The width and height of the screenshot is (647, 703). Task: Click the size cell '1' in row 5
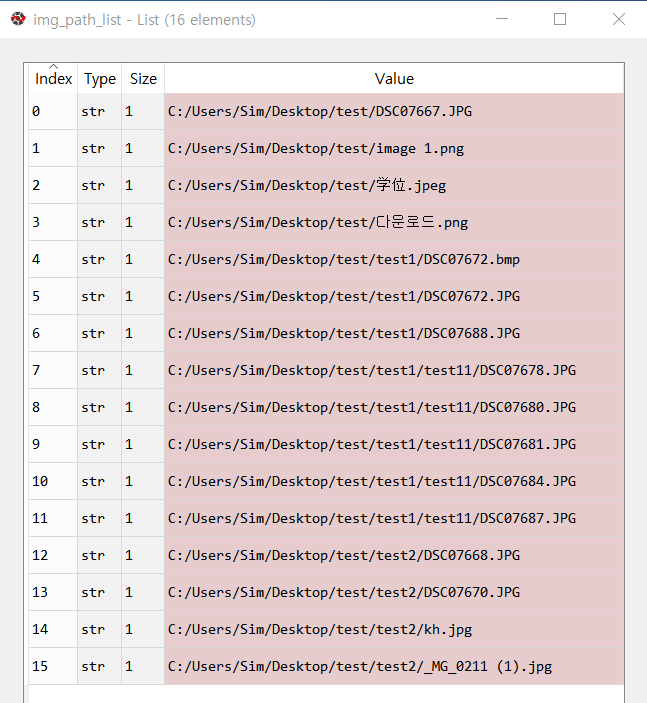[143, 296]
